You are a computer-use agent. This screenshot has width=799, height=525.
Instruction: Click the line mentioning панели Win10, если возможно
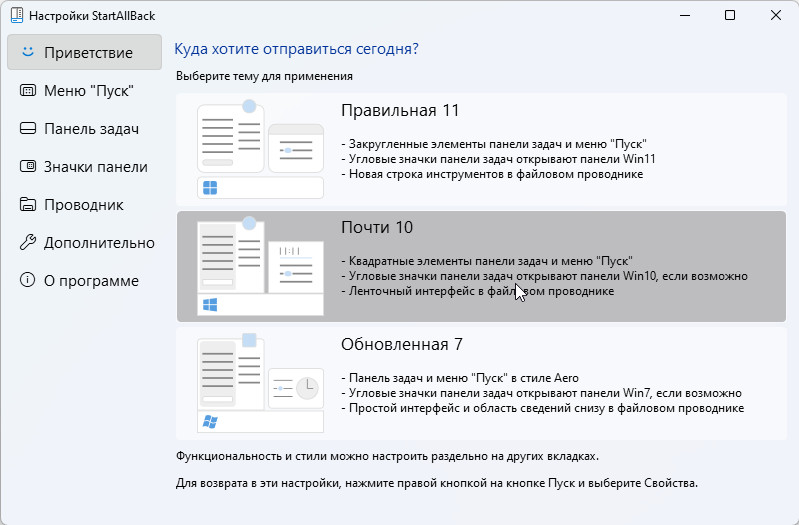point(544,276)
